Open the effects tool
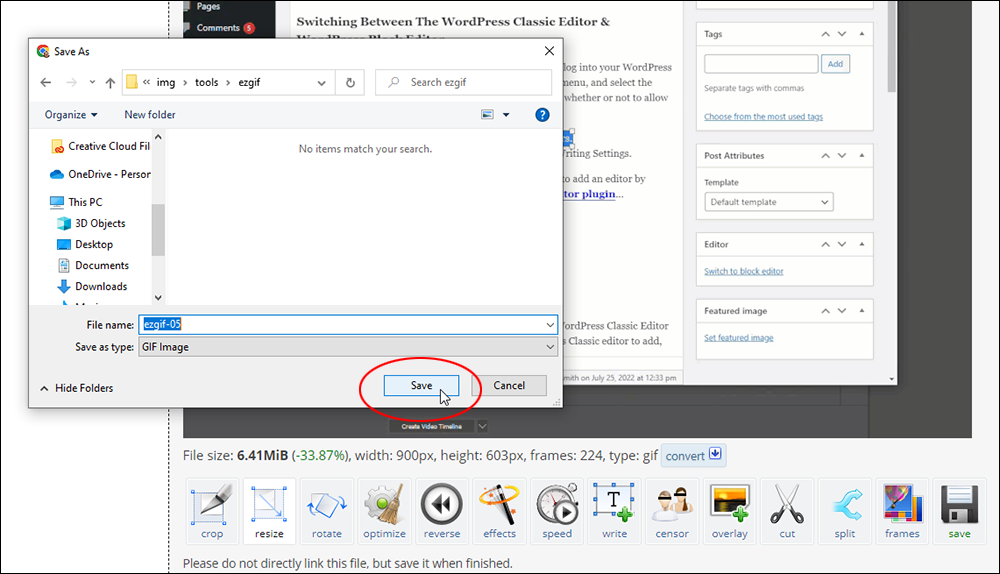The image size is (1000, 574). click(x=499, y=511)
